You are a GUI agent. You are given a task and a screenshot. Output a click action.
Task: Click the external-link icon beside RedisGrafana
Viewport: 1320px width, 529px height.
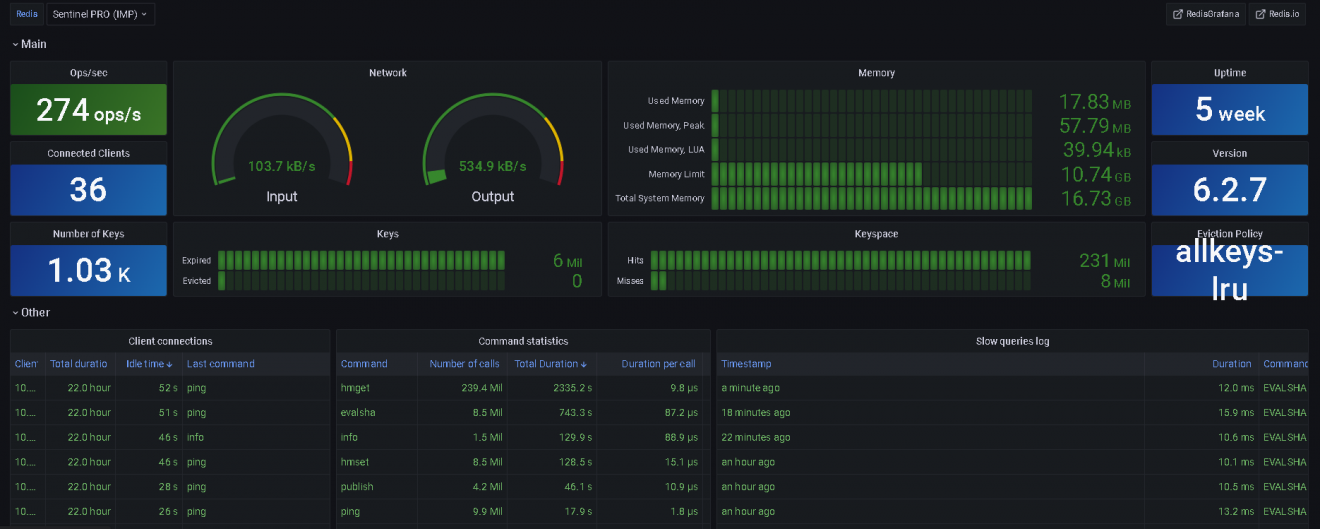click(1178, 14)
